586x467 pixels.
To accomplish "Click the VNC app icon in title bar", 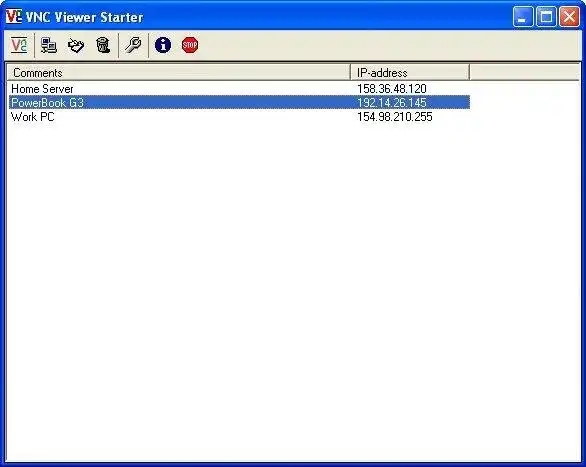I will click(14, 16).
